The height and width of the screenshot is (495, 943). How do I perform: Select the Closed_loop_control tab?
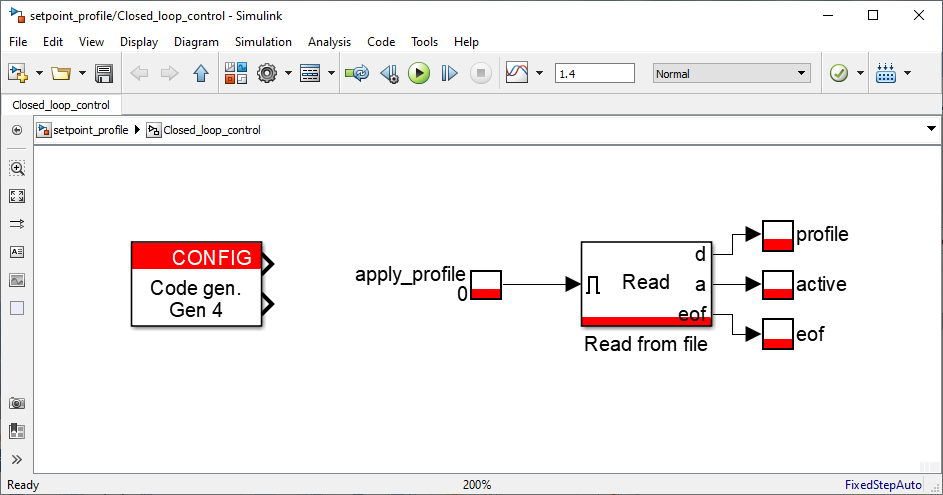[x=61, y=105]
